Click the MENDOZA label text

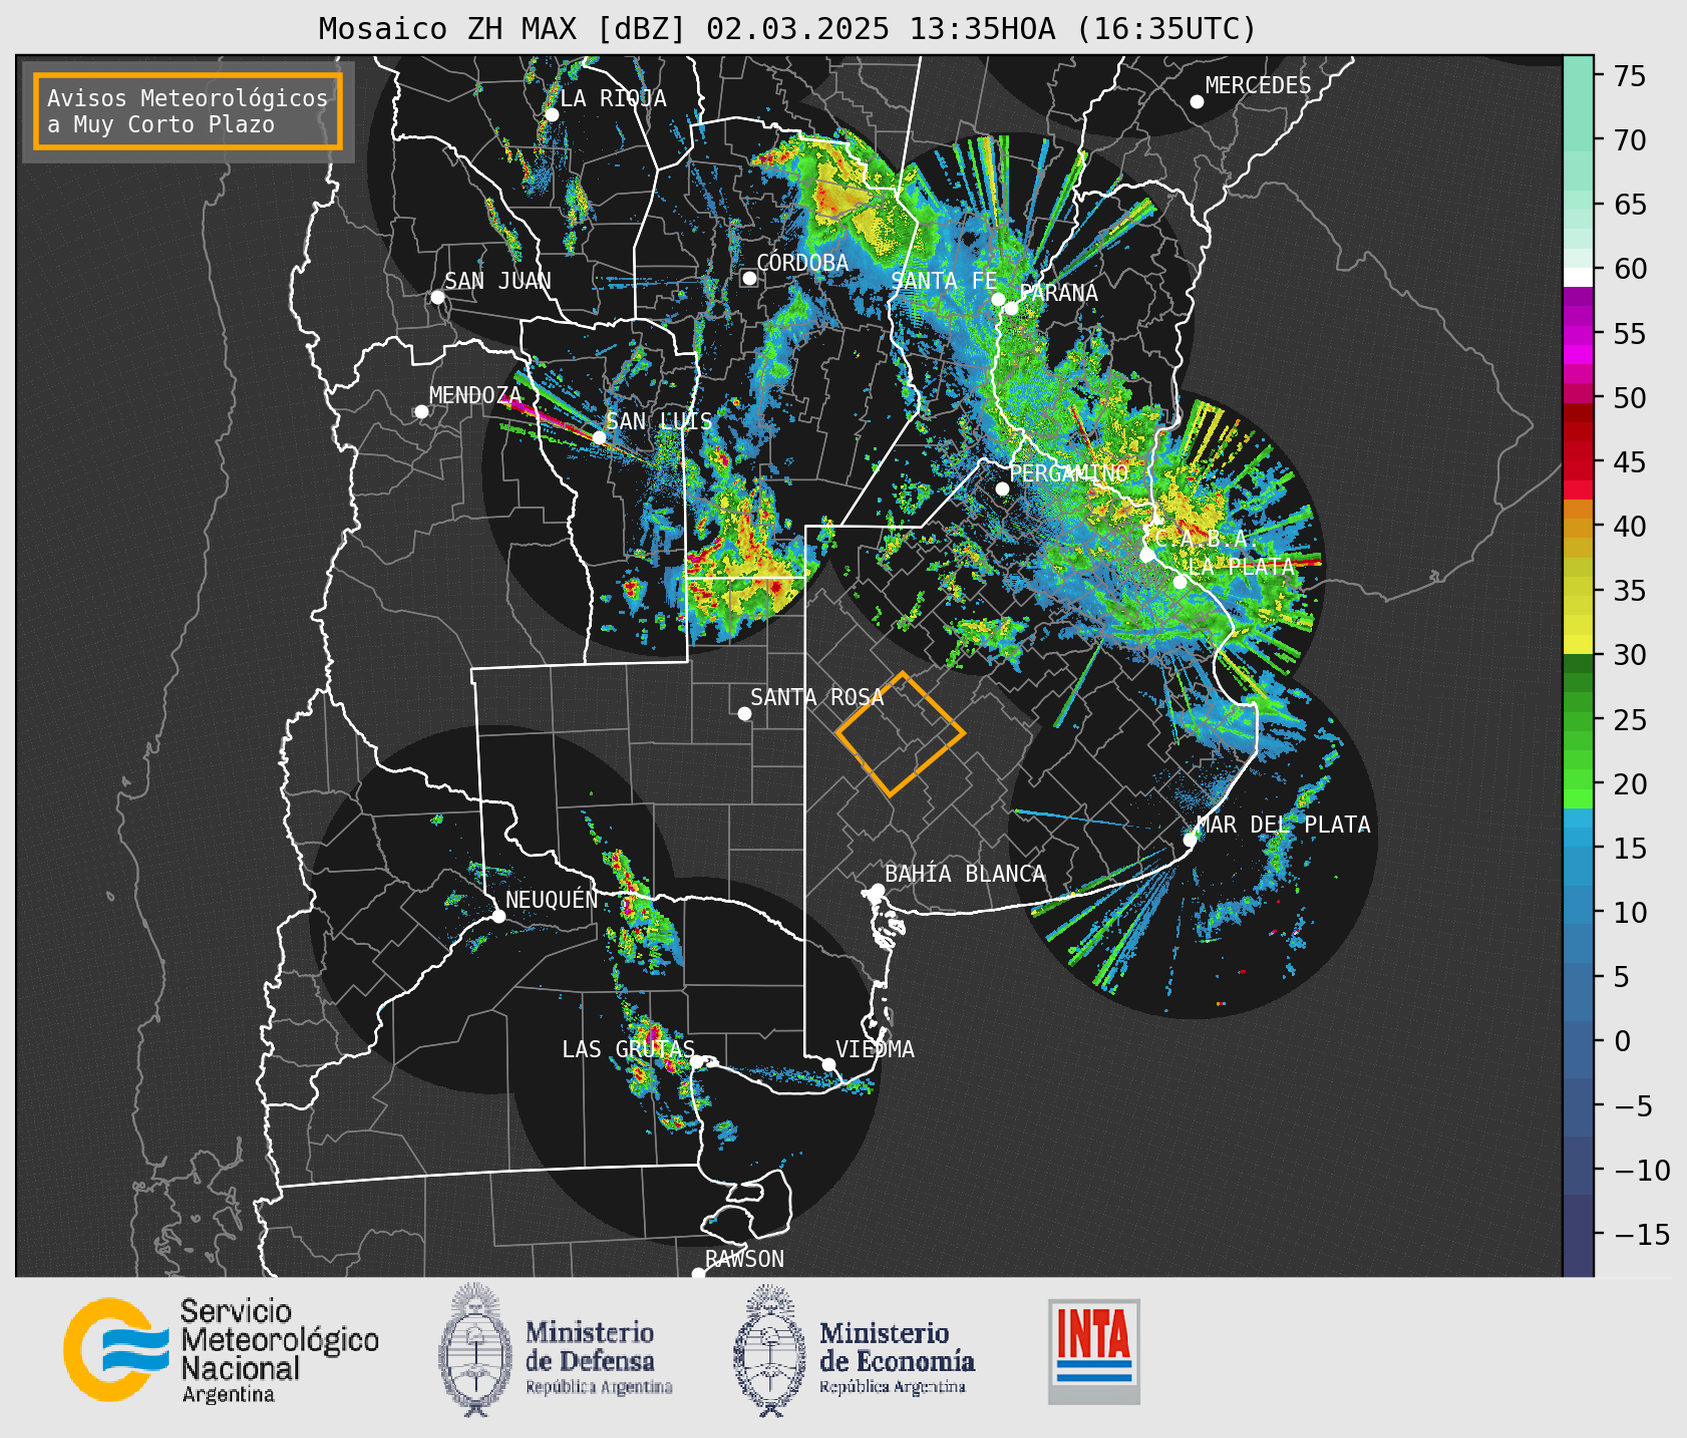[476, 395]
